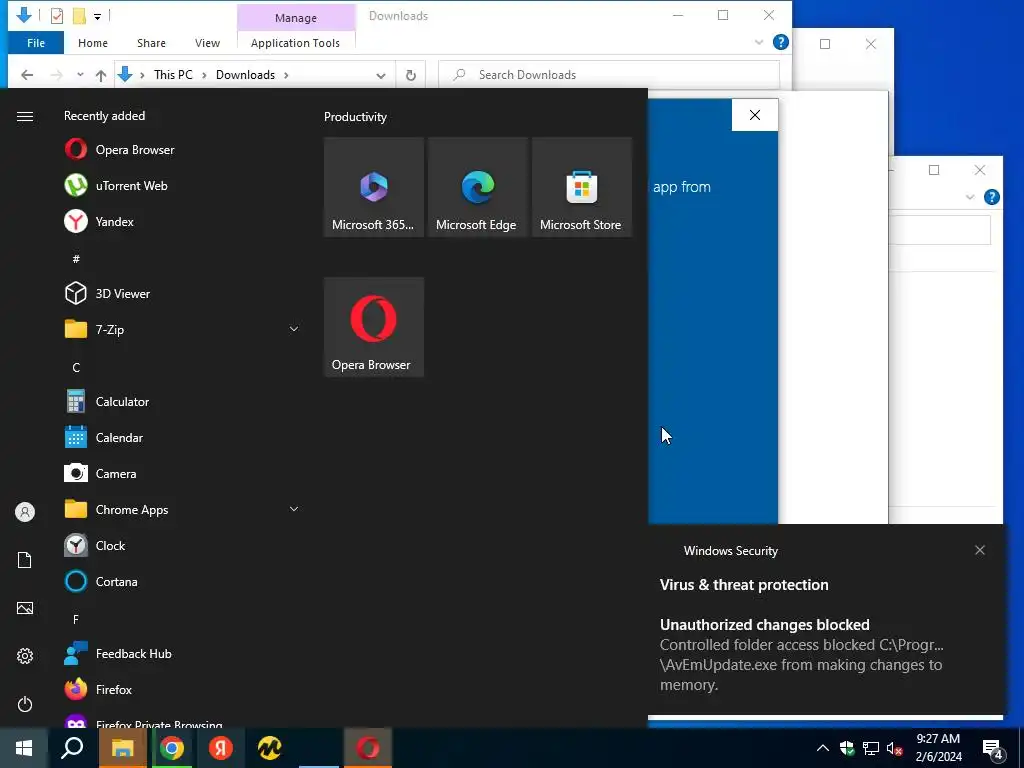Close the blue 'app from' dialog
The height and width of the screenshot is (768, 1024).
pyautogui.click(x=755, y=115)
